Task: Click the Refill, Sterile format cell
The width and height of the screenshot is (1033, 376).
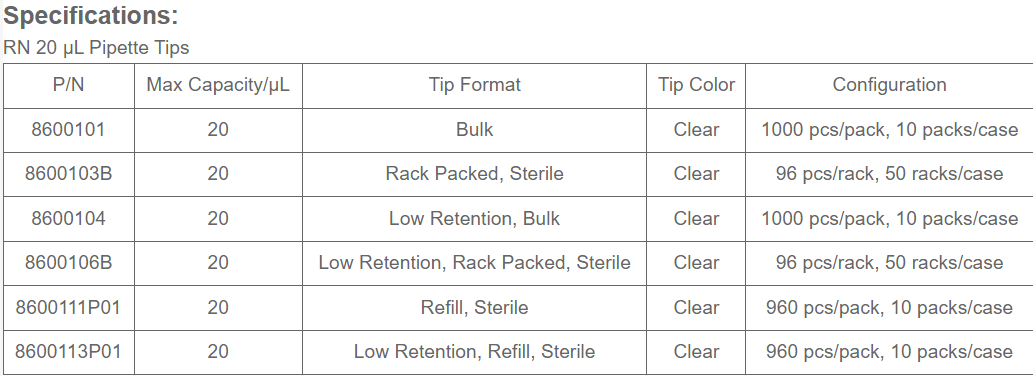Action: pos(474,308)
